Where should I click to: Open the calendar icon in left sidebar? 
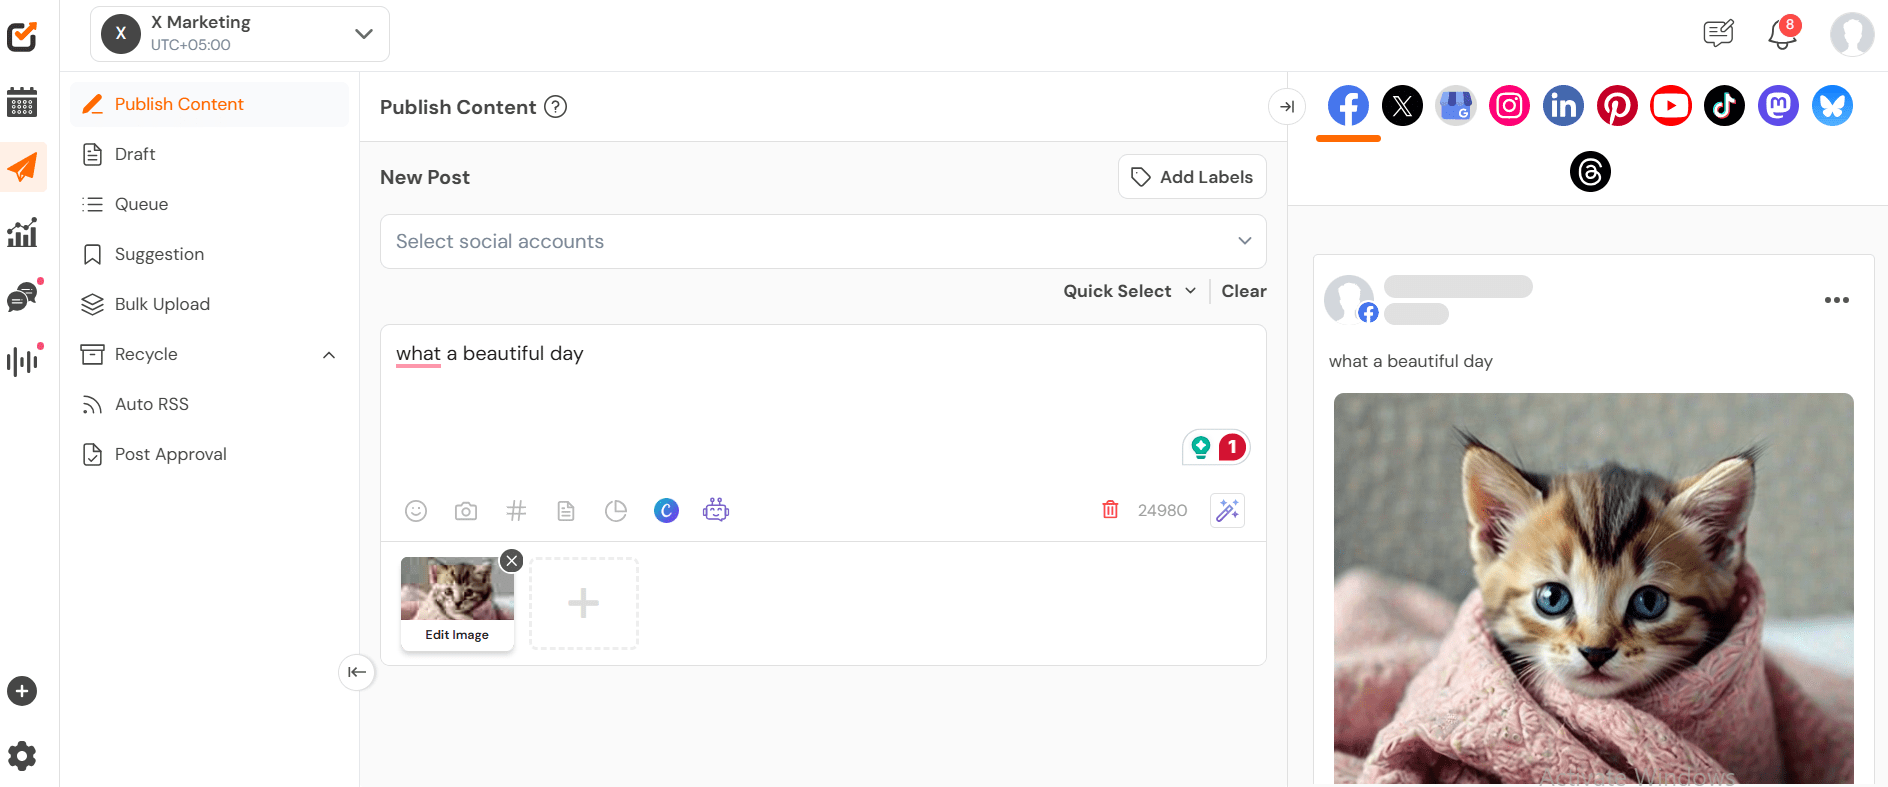(x=22, y=102)
